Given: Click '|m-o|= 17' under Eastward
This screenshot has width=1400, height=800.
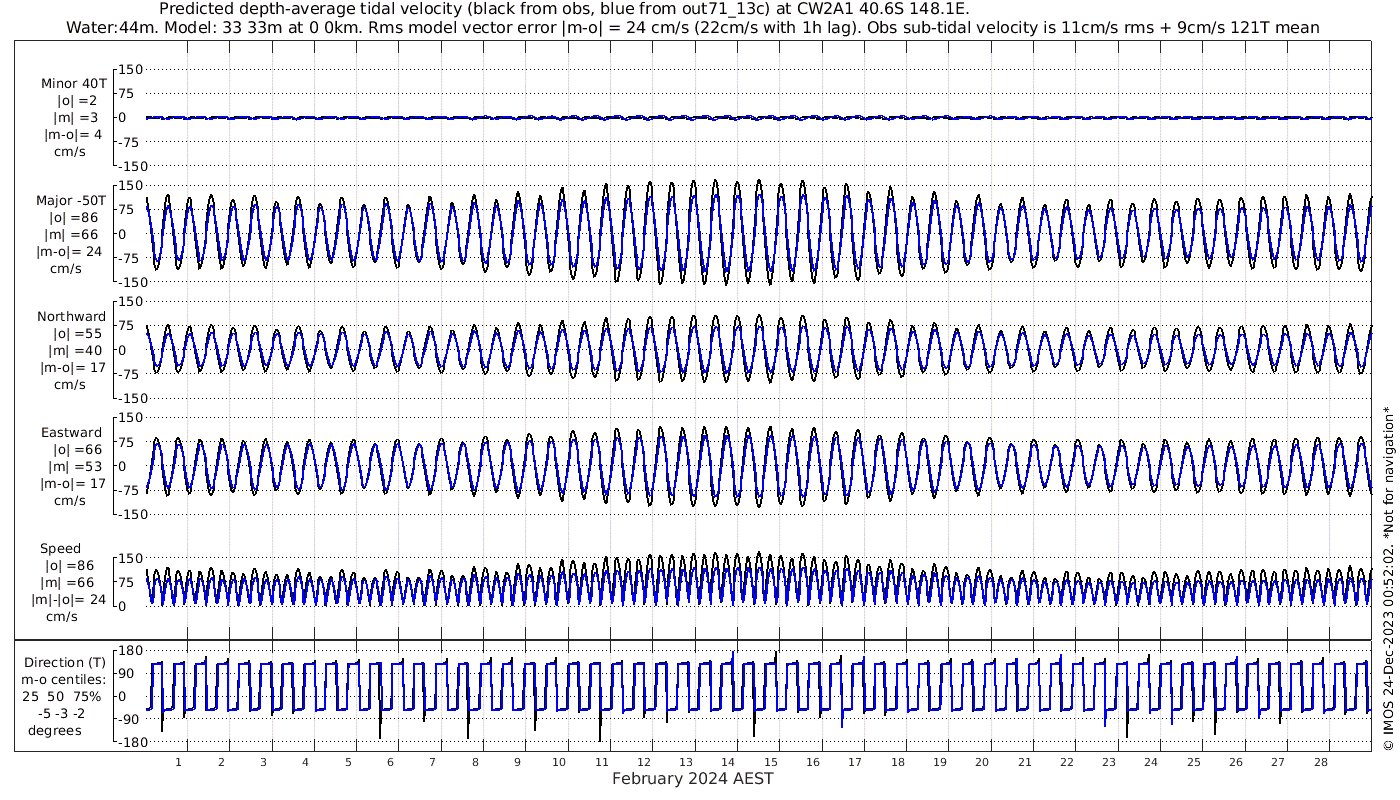Looking at the screenshot, I should click(72, 484).
